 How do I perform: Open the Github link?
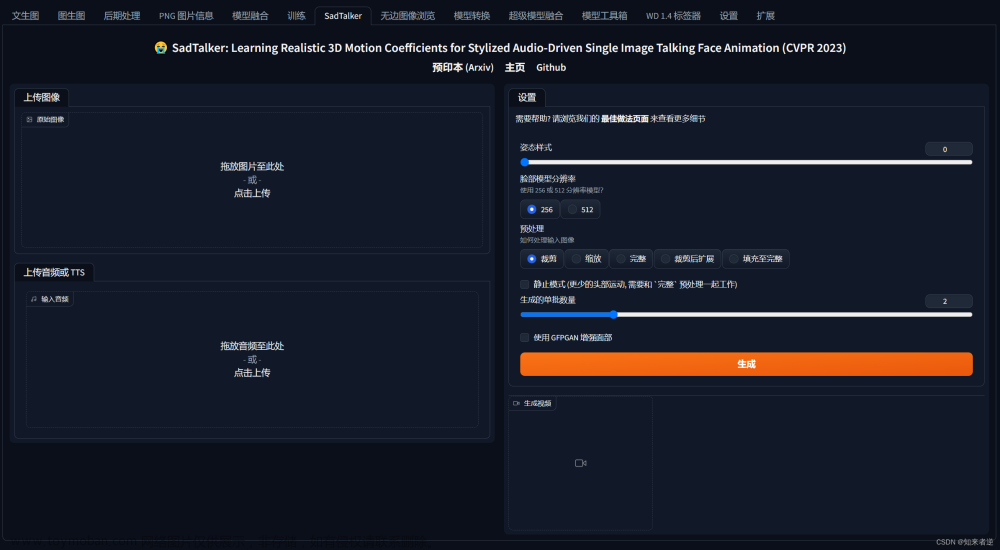551,67
